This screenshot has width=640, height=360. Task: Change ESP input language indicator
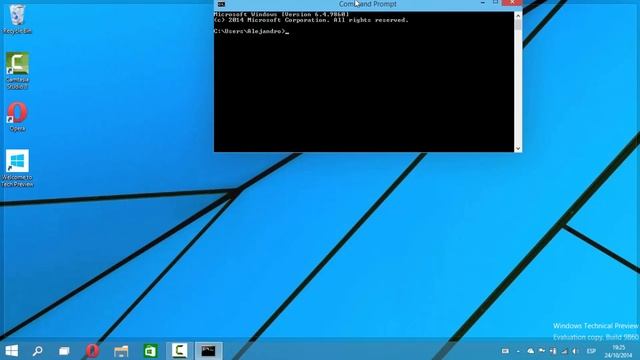pyautogui.click(x=591, y=351)
